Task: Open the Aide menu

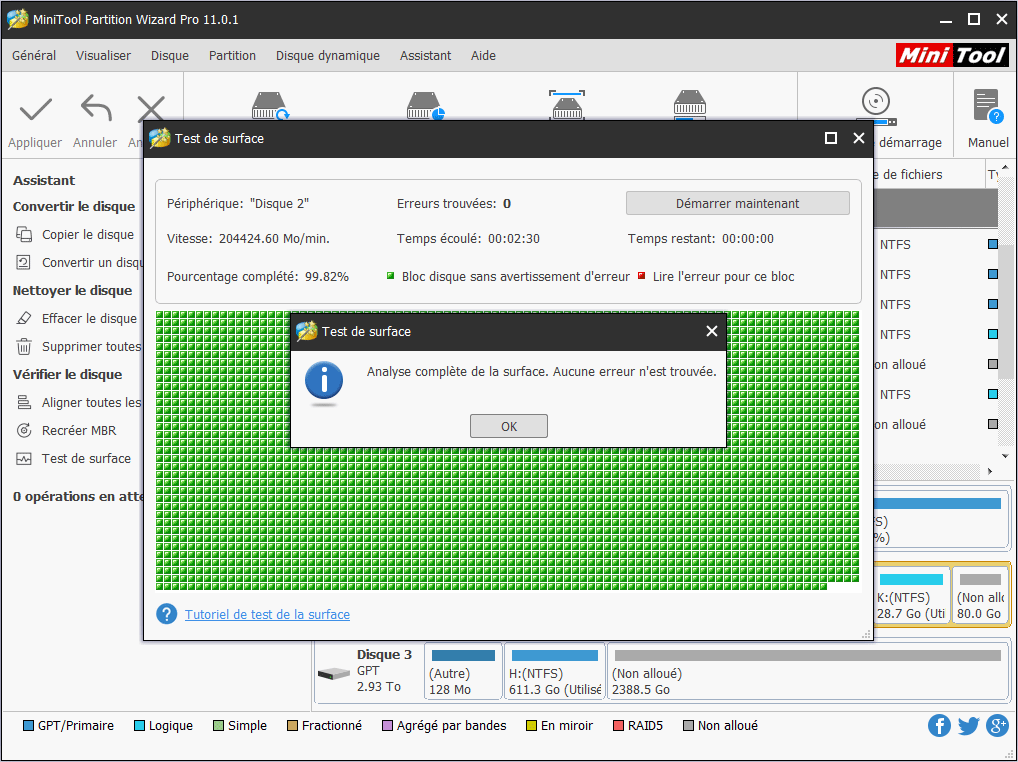Action: (x=483, y=56)
